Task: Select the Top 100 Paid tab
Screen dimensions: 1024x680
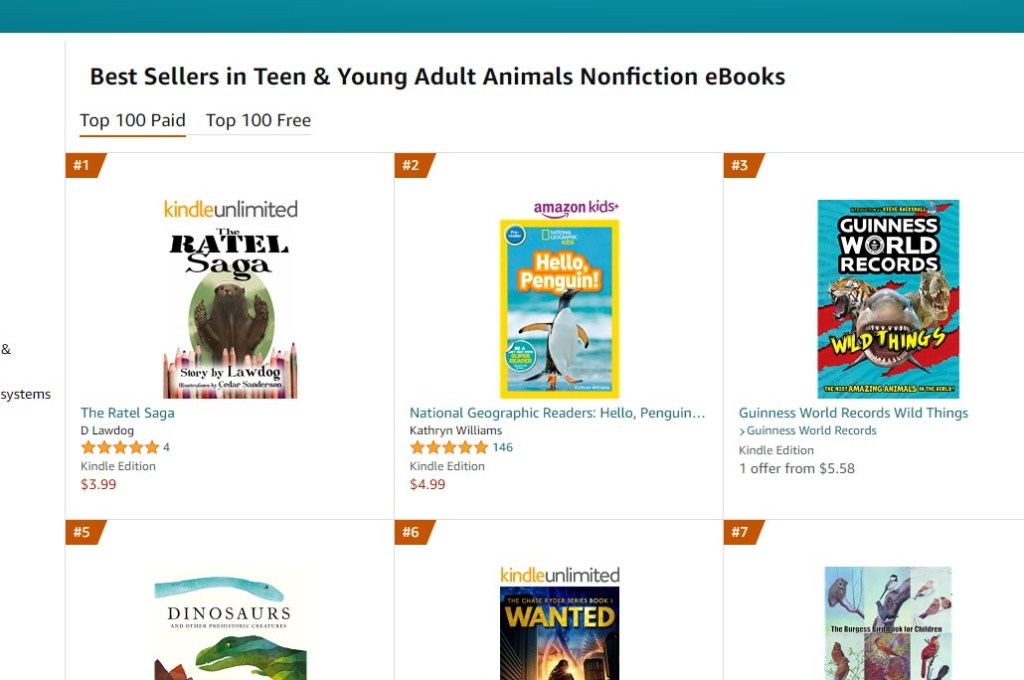Action: pyautogui.click(x=133, y=120)
